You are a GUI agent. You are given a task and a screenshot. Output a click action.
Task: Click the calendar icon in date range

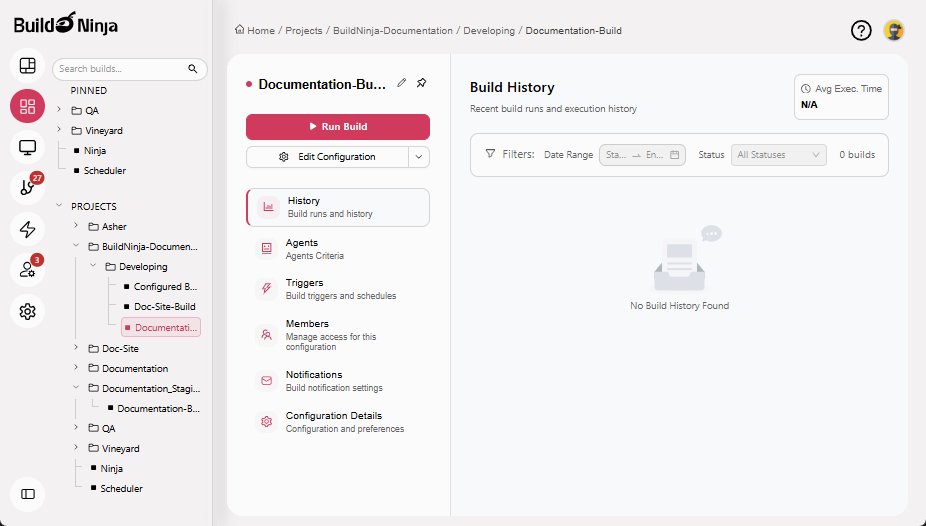(674, 155)
